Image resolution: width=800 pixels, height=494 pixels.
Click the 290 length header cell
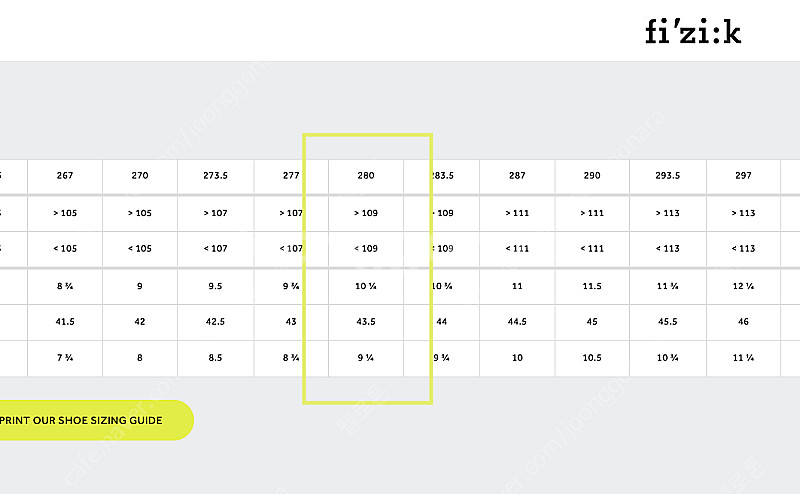592,176
